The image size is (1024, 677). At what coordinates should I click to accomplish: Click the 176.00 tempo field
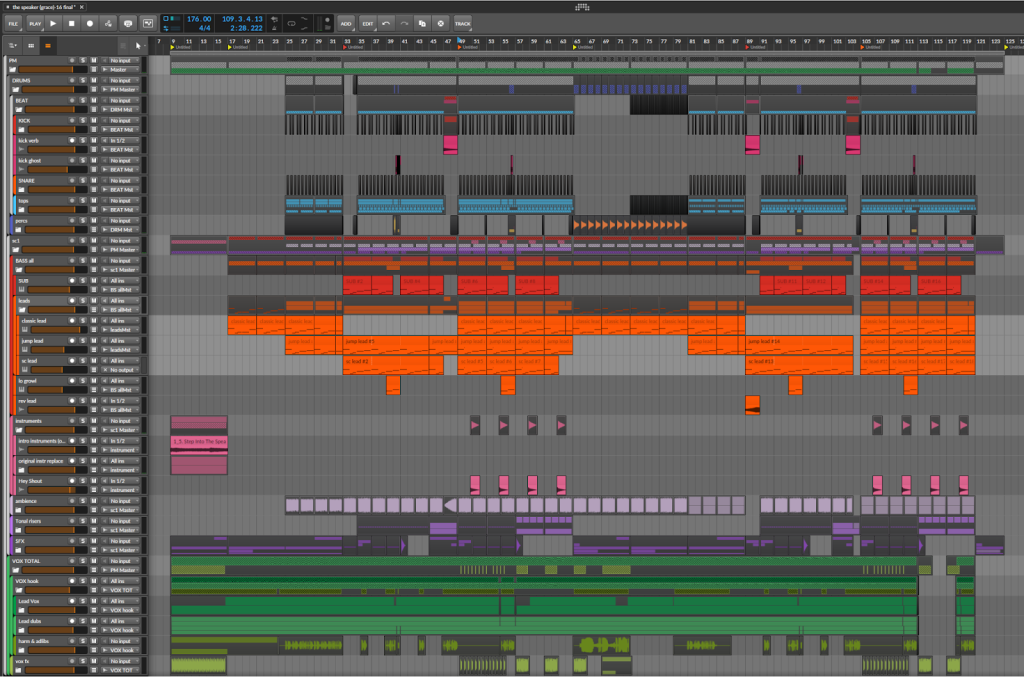[199, 18]
